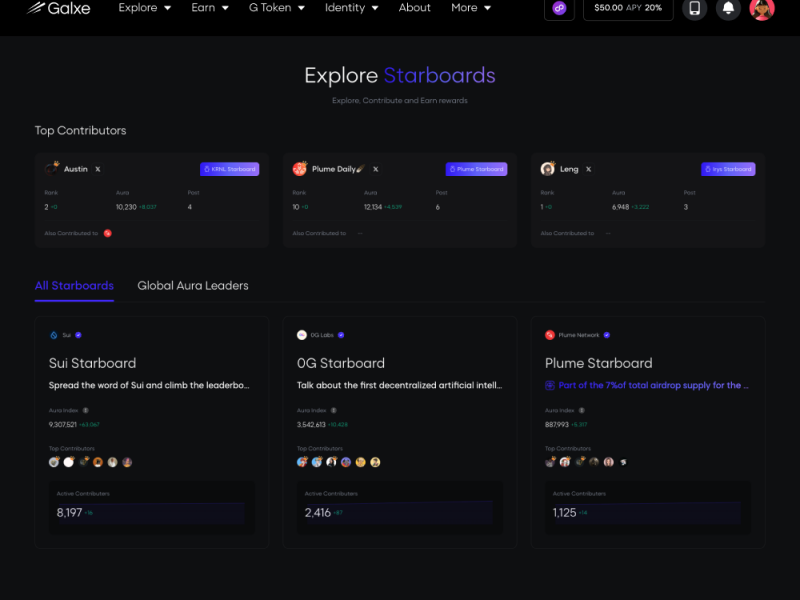The height and width of the screenshot is (600, 800).
Task: Click the Plume Daily contributor name
Action: click(338, 169)
